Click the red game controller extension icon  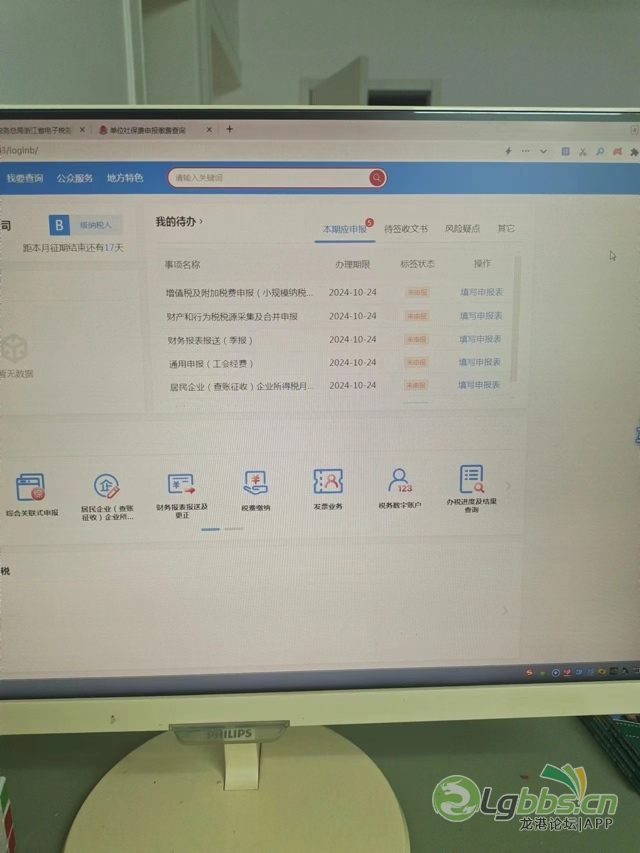pos(617,152)
